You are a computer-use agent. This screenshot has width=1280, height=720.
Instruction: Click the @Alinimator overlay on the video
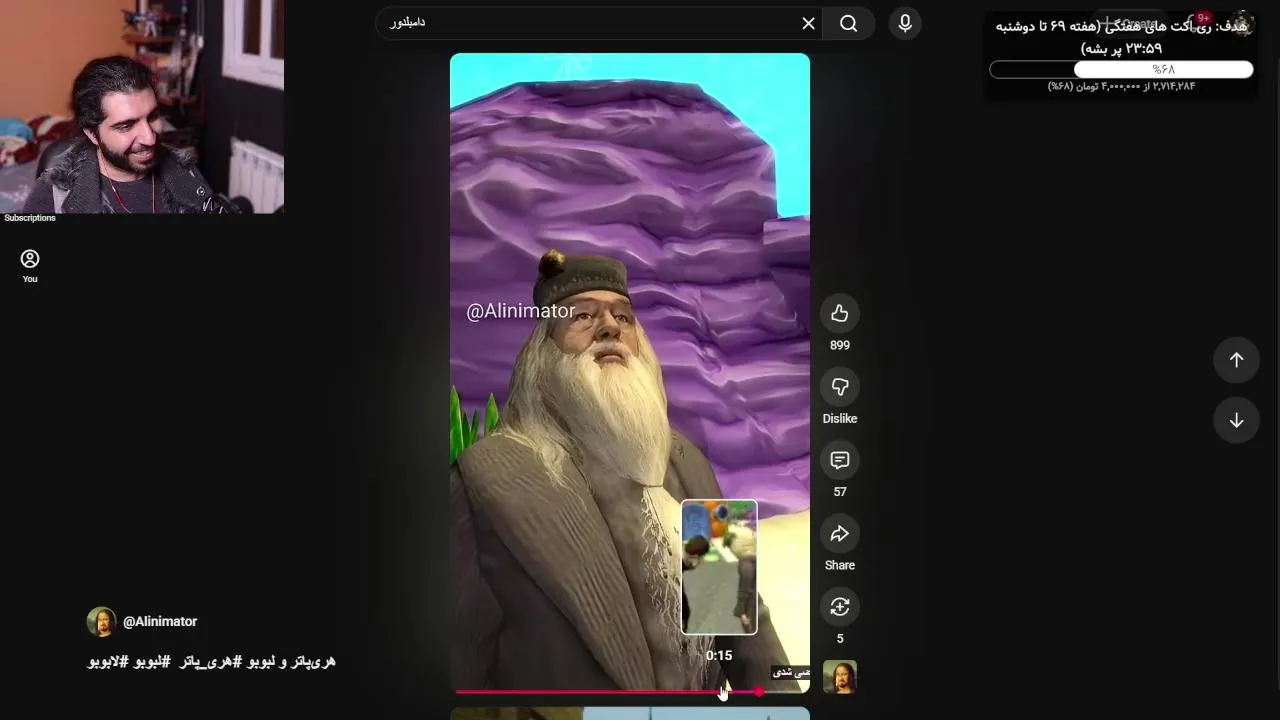pyautogui.click(x=520, y=311)
